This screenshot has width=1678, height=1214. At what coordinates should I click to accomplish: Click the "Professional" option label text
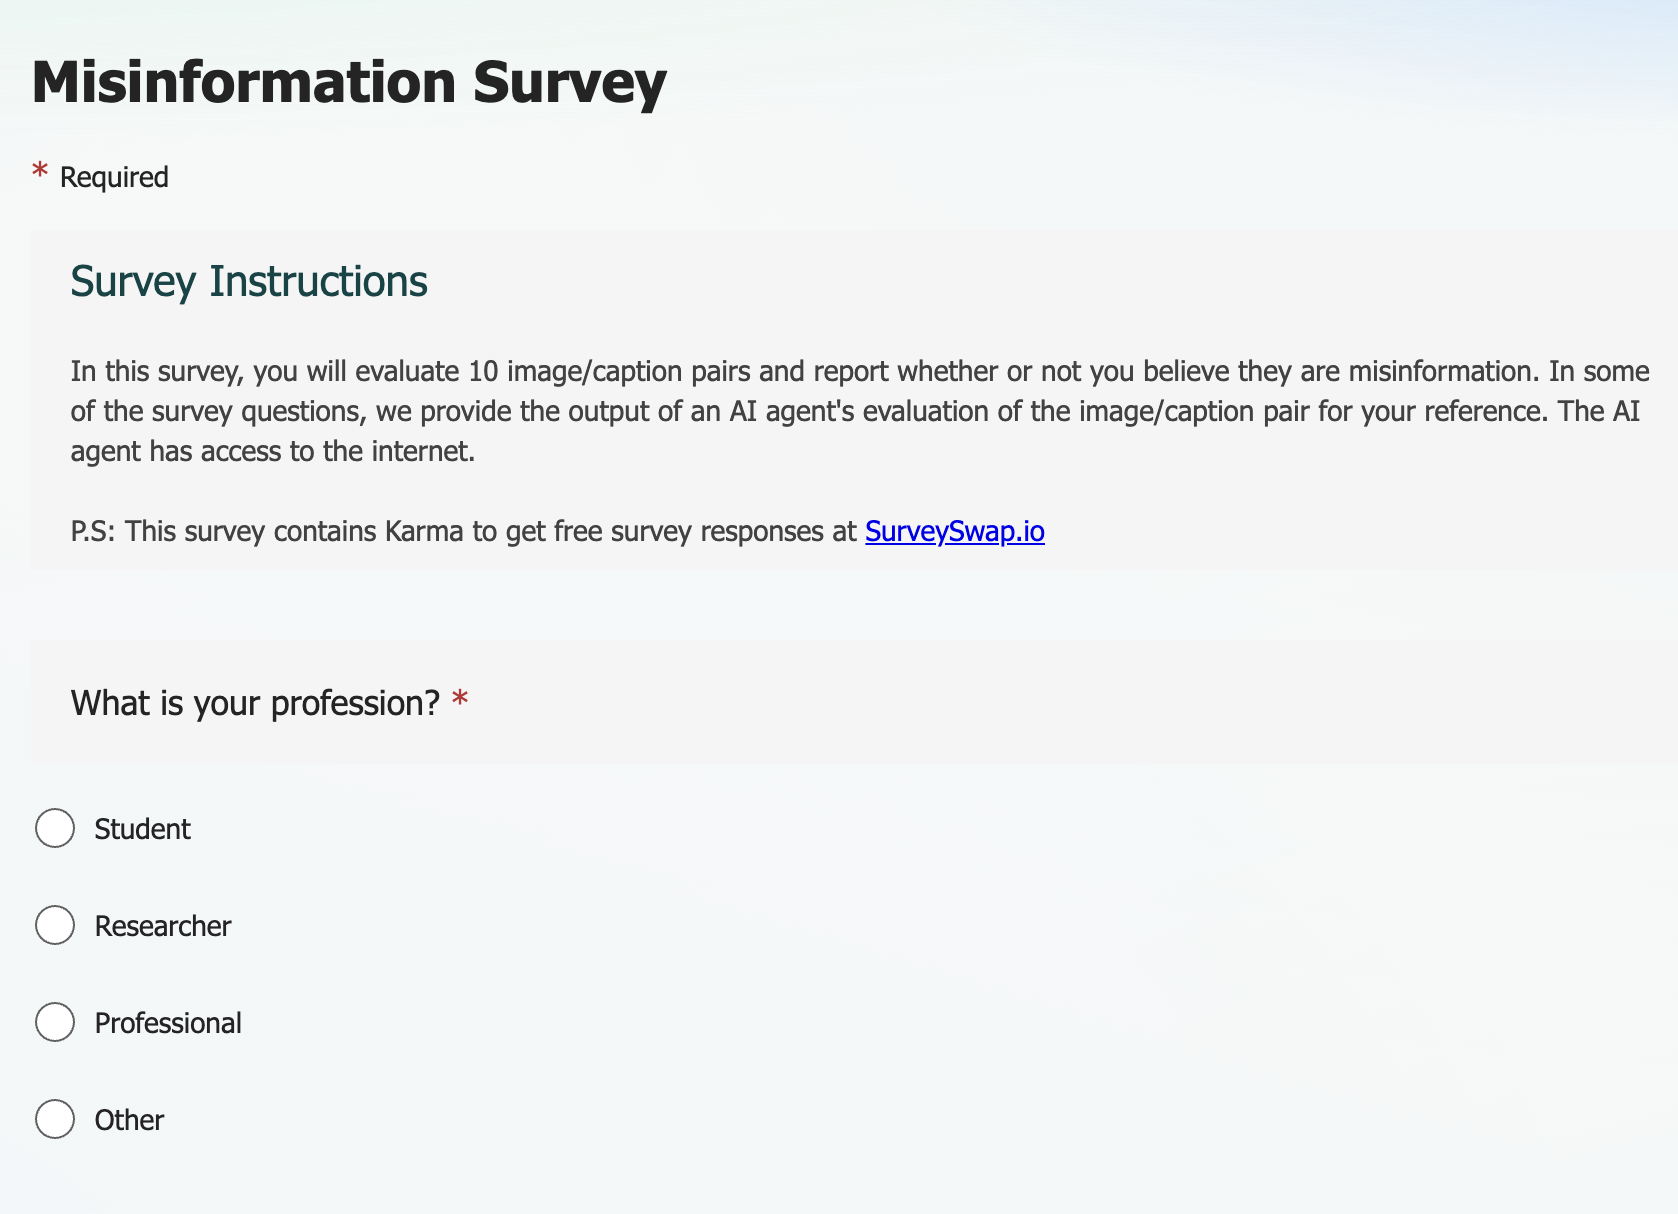[168, 1023]
